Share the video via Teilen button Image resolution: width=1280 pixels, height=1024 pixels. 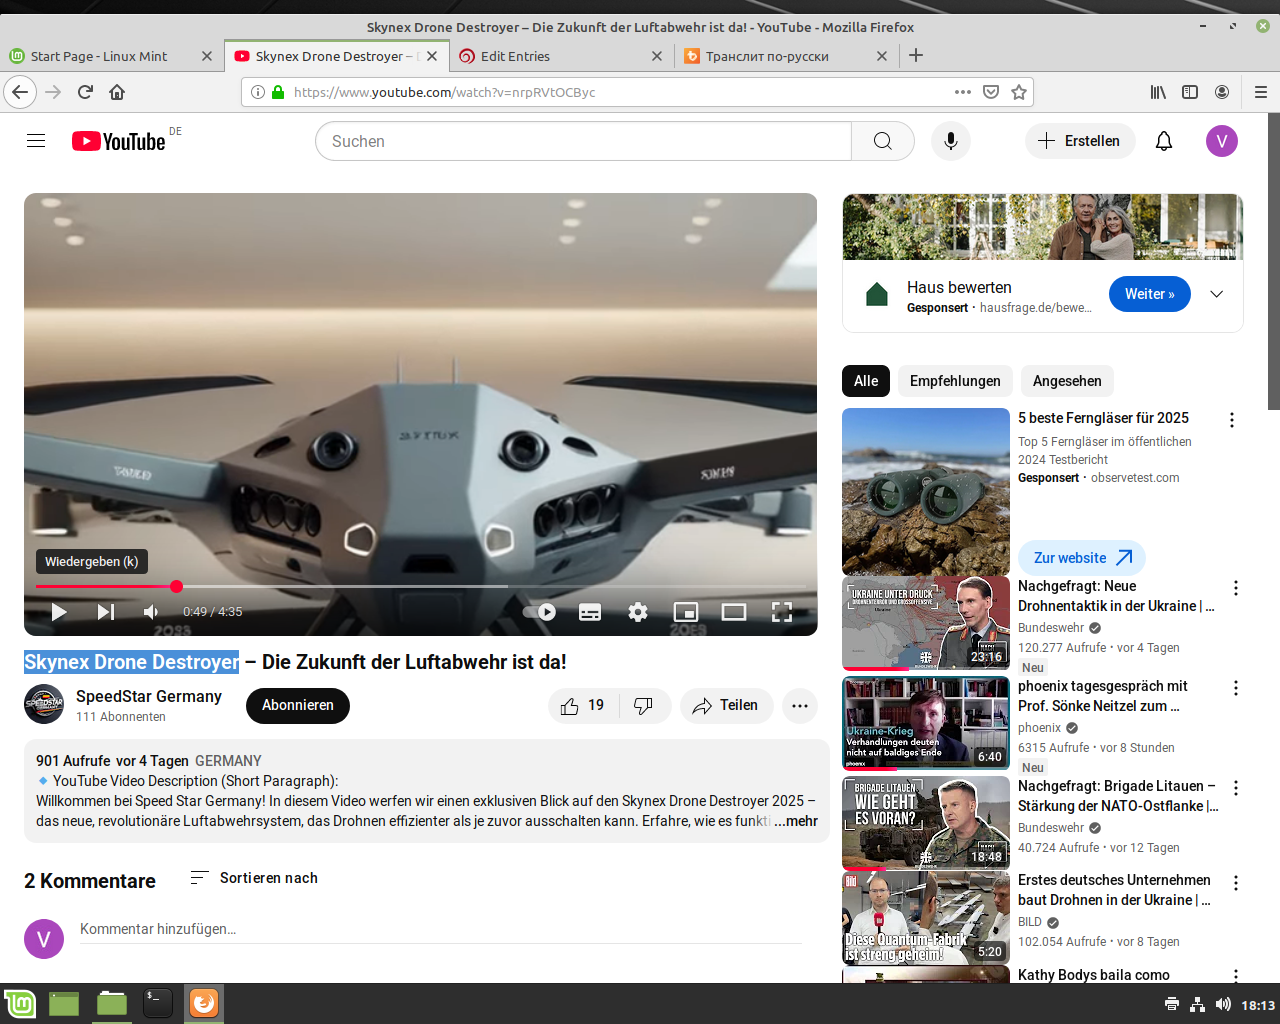click(x=727, y=706)
